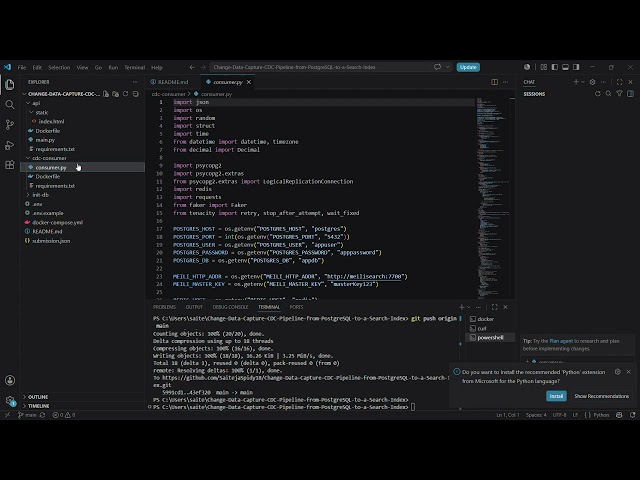This screenshot has height=480, width=640.
Task: Toggle the bottom panel layout
Action: [565, 67]
